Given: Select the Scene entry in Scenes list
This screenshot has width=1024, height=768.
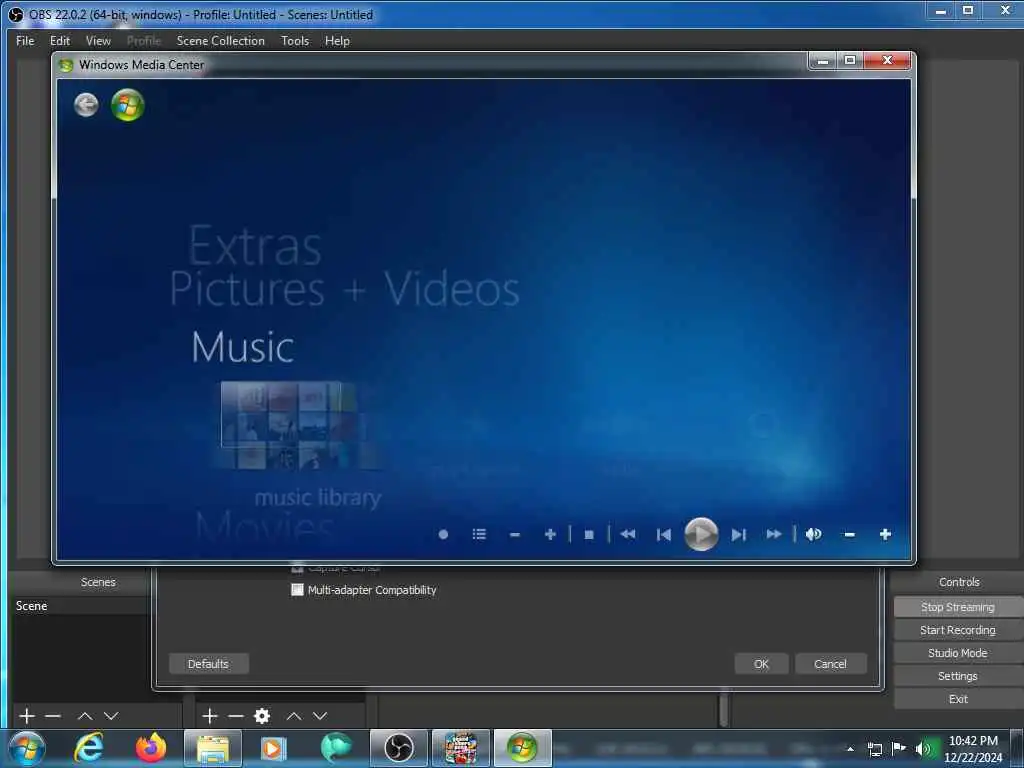Looking at the screenshot, I should (80, 606).
